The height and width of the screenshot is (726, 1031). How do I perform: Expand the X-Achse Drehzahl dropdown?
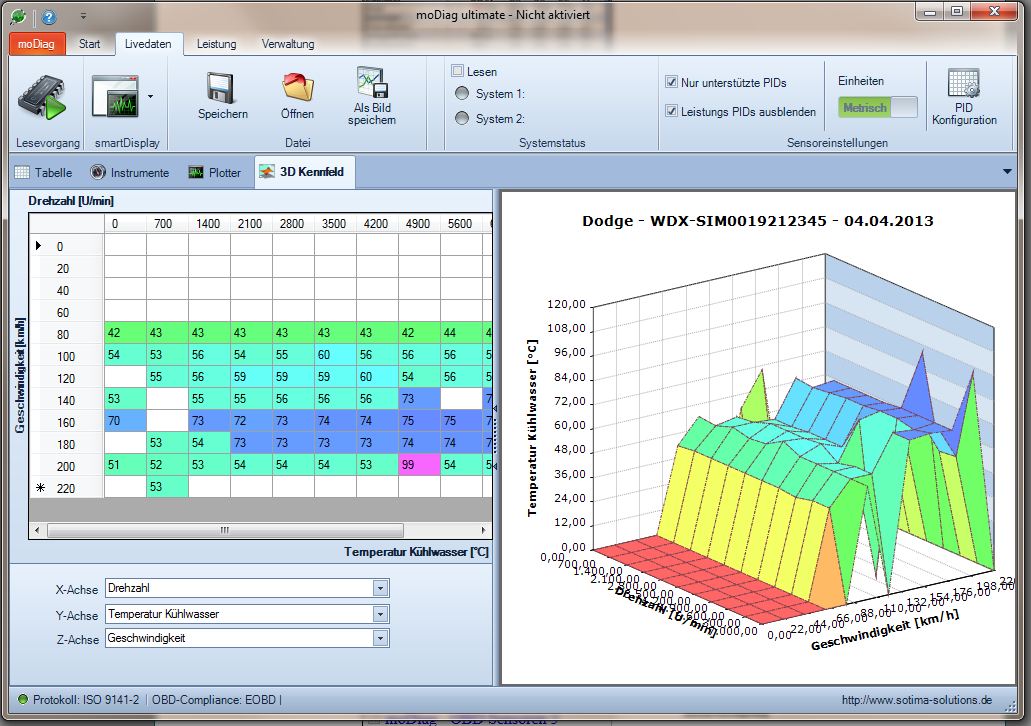point(380,588)
